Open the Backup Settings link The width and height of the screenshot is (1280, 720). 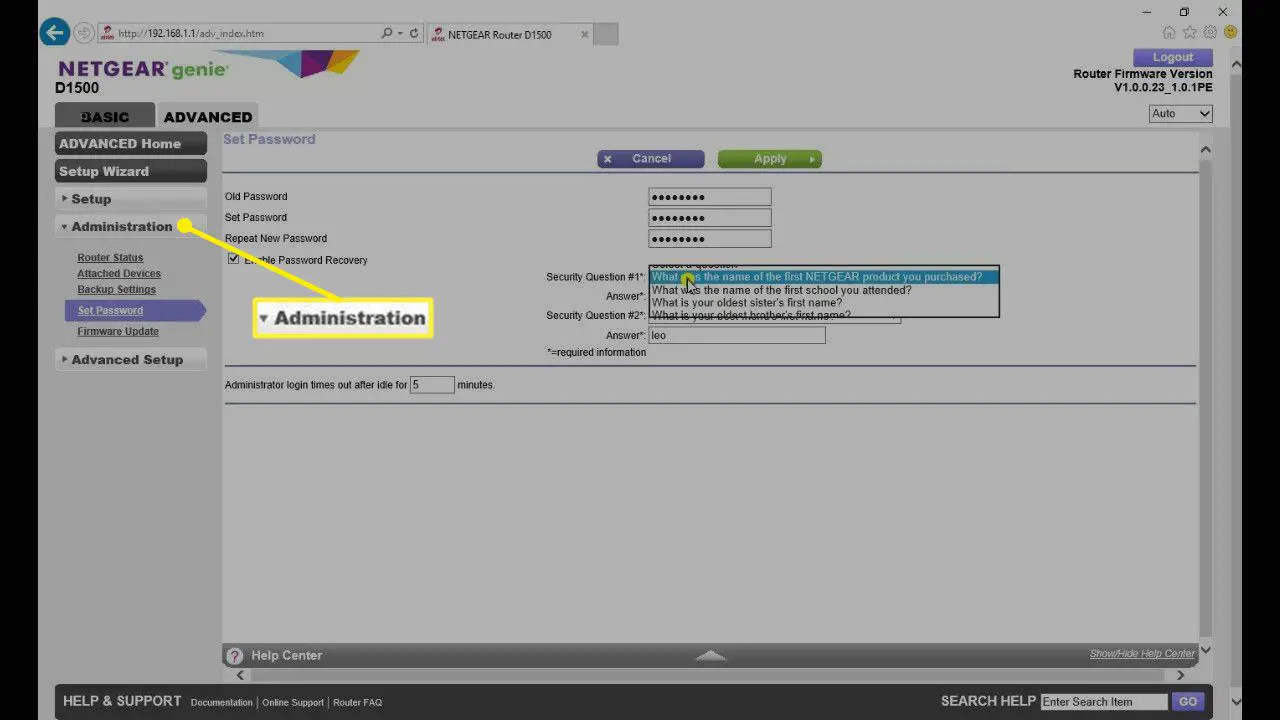116,290
